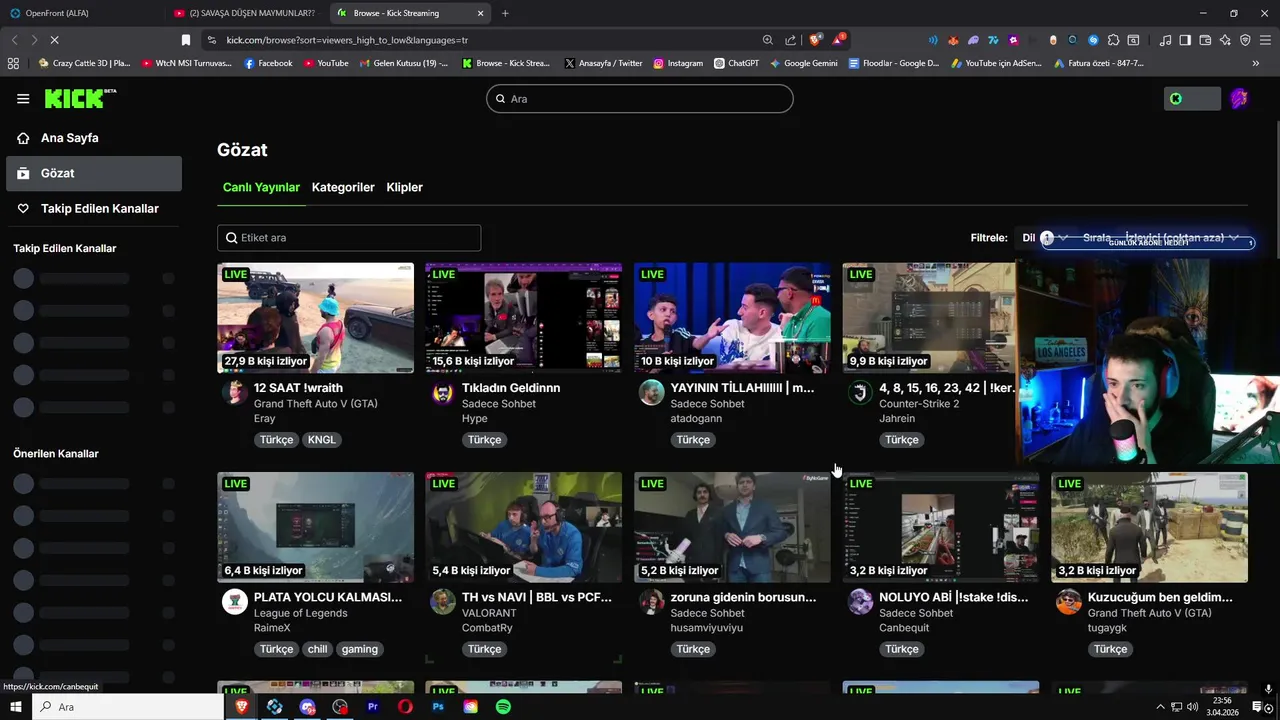
Task: Click the Kick points balance button
Action: (1193, 98)
